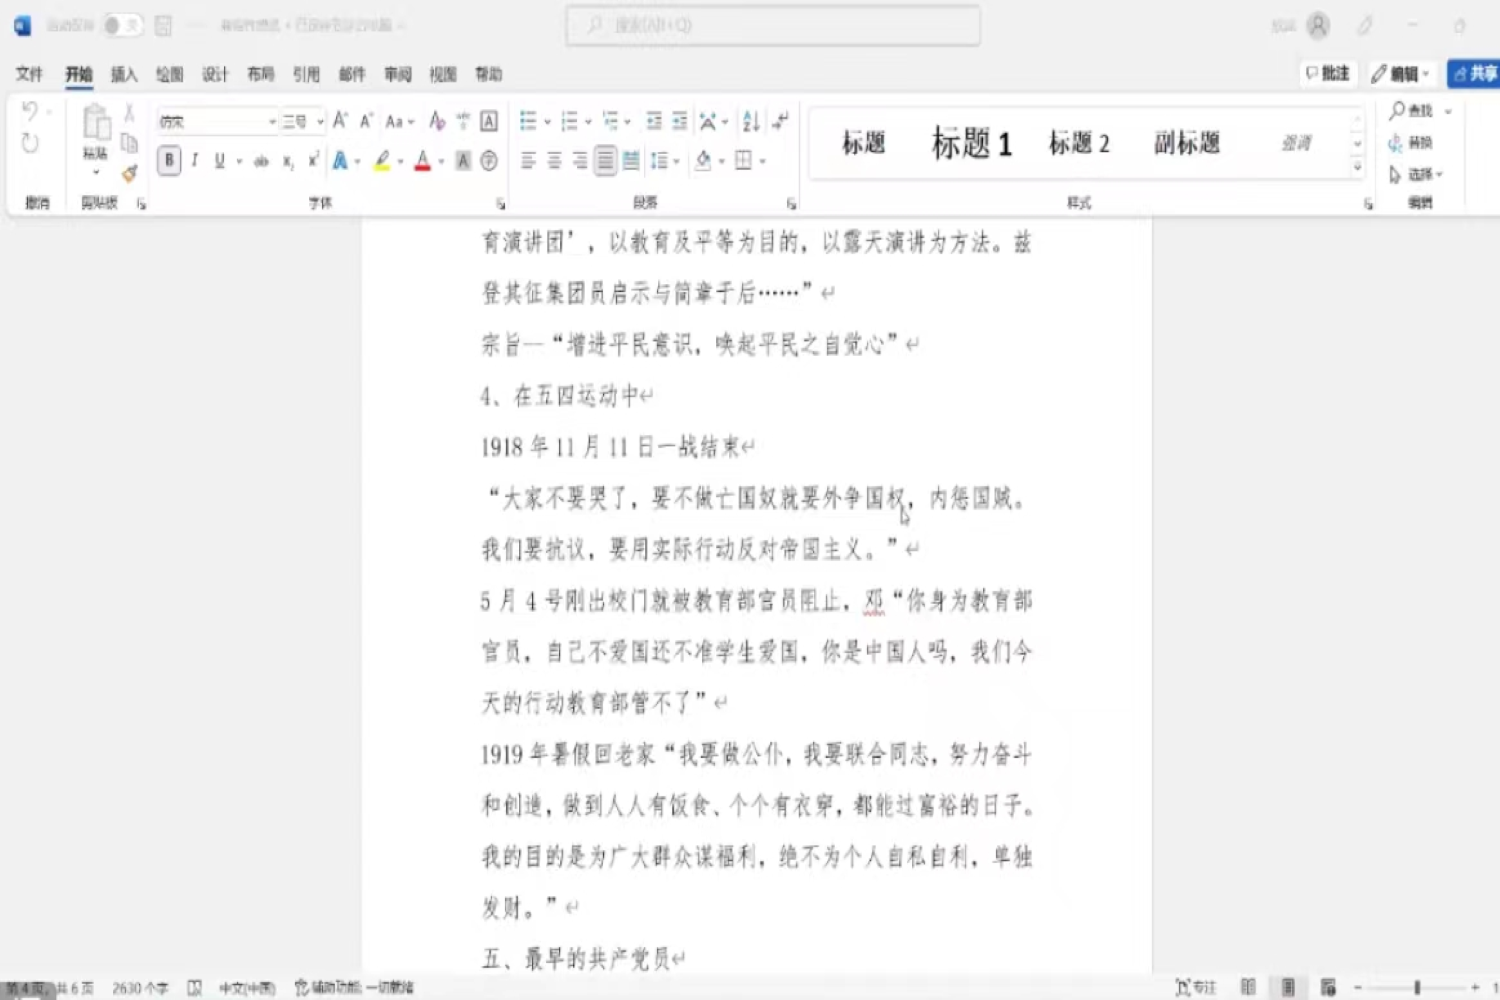Open the 插入 (Insert) ribbon tab
The height and width of the screenshot is (1000, 1500).
pos(124,74)
